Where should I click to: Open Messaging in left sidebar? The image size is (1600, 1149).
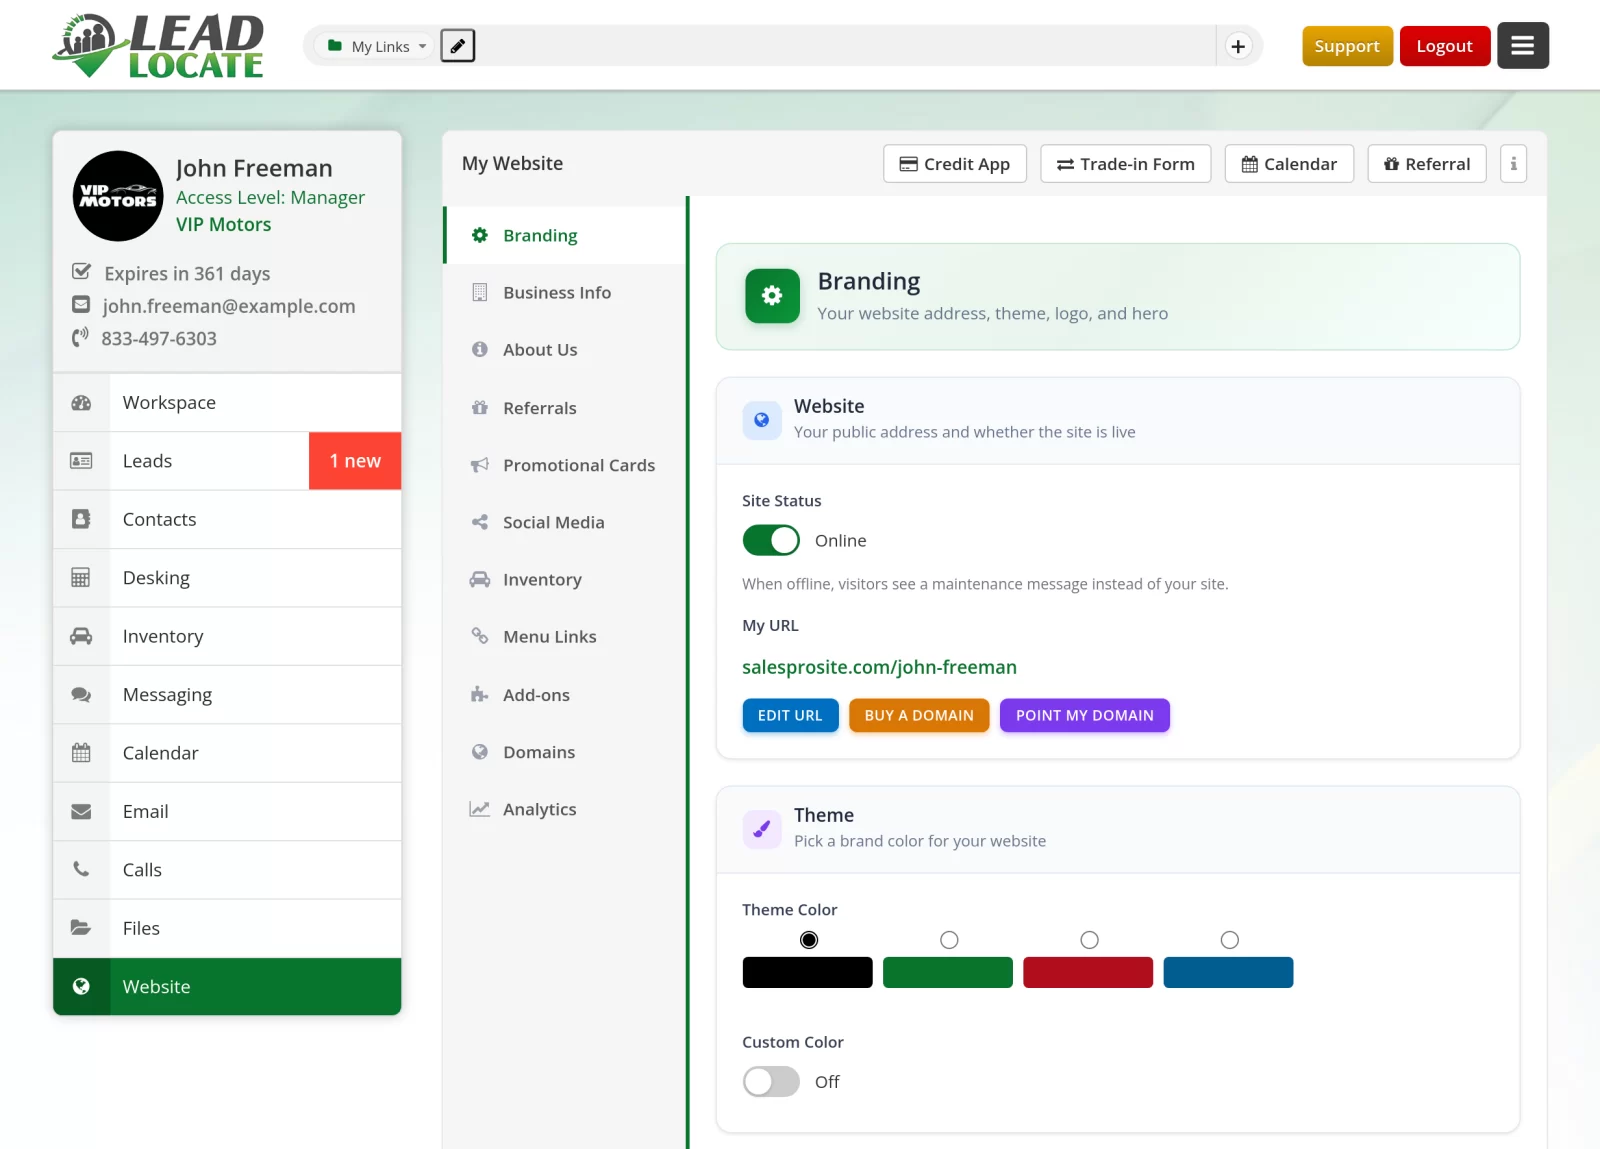coord(227,695)
